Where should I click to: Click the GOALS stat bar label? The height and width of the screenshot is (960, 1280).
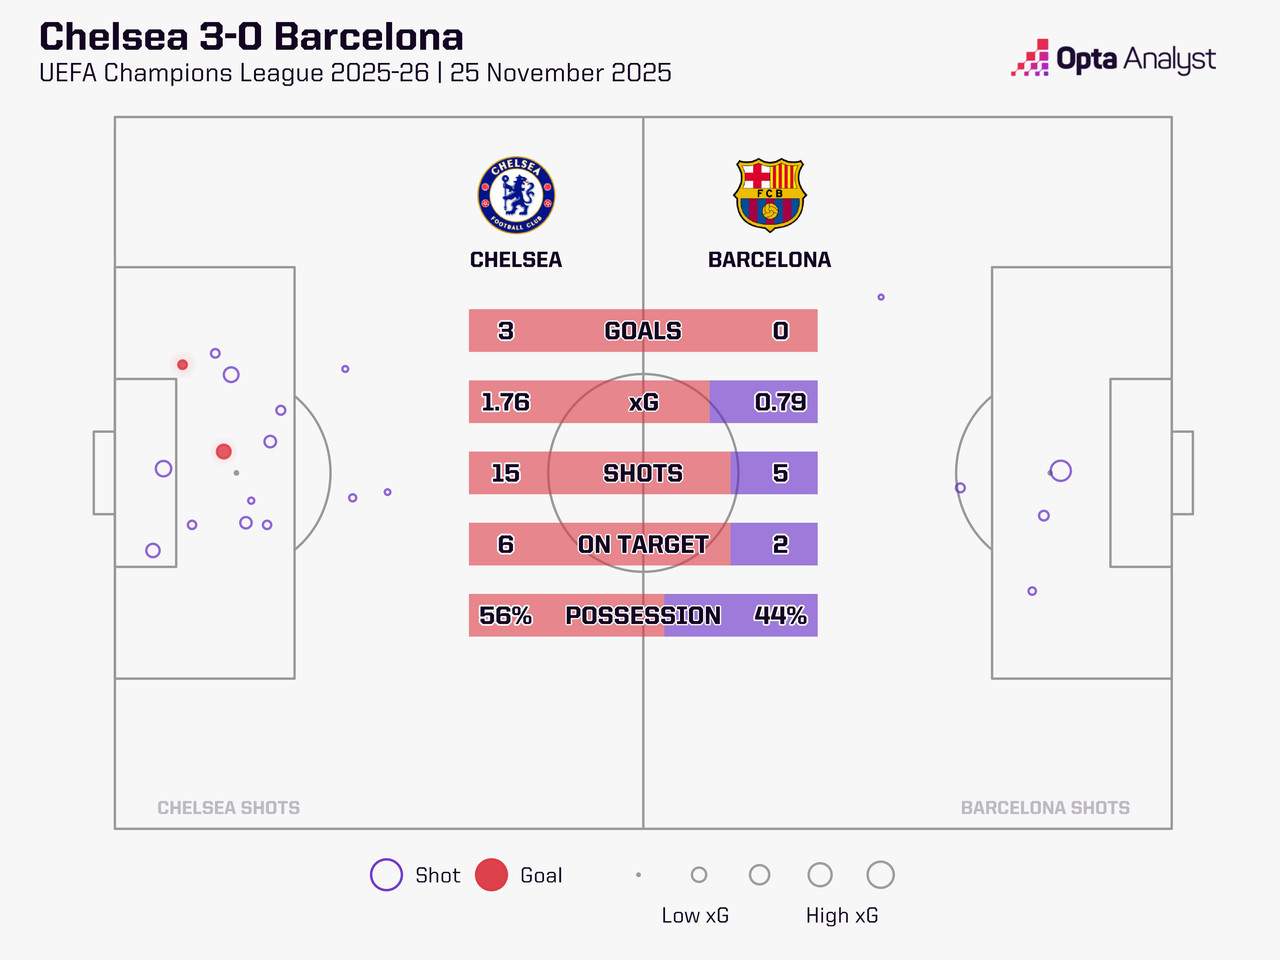643,331
